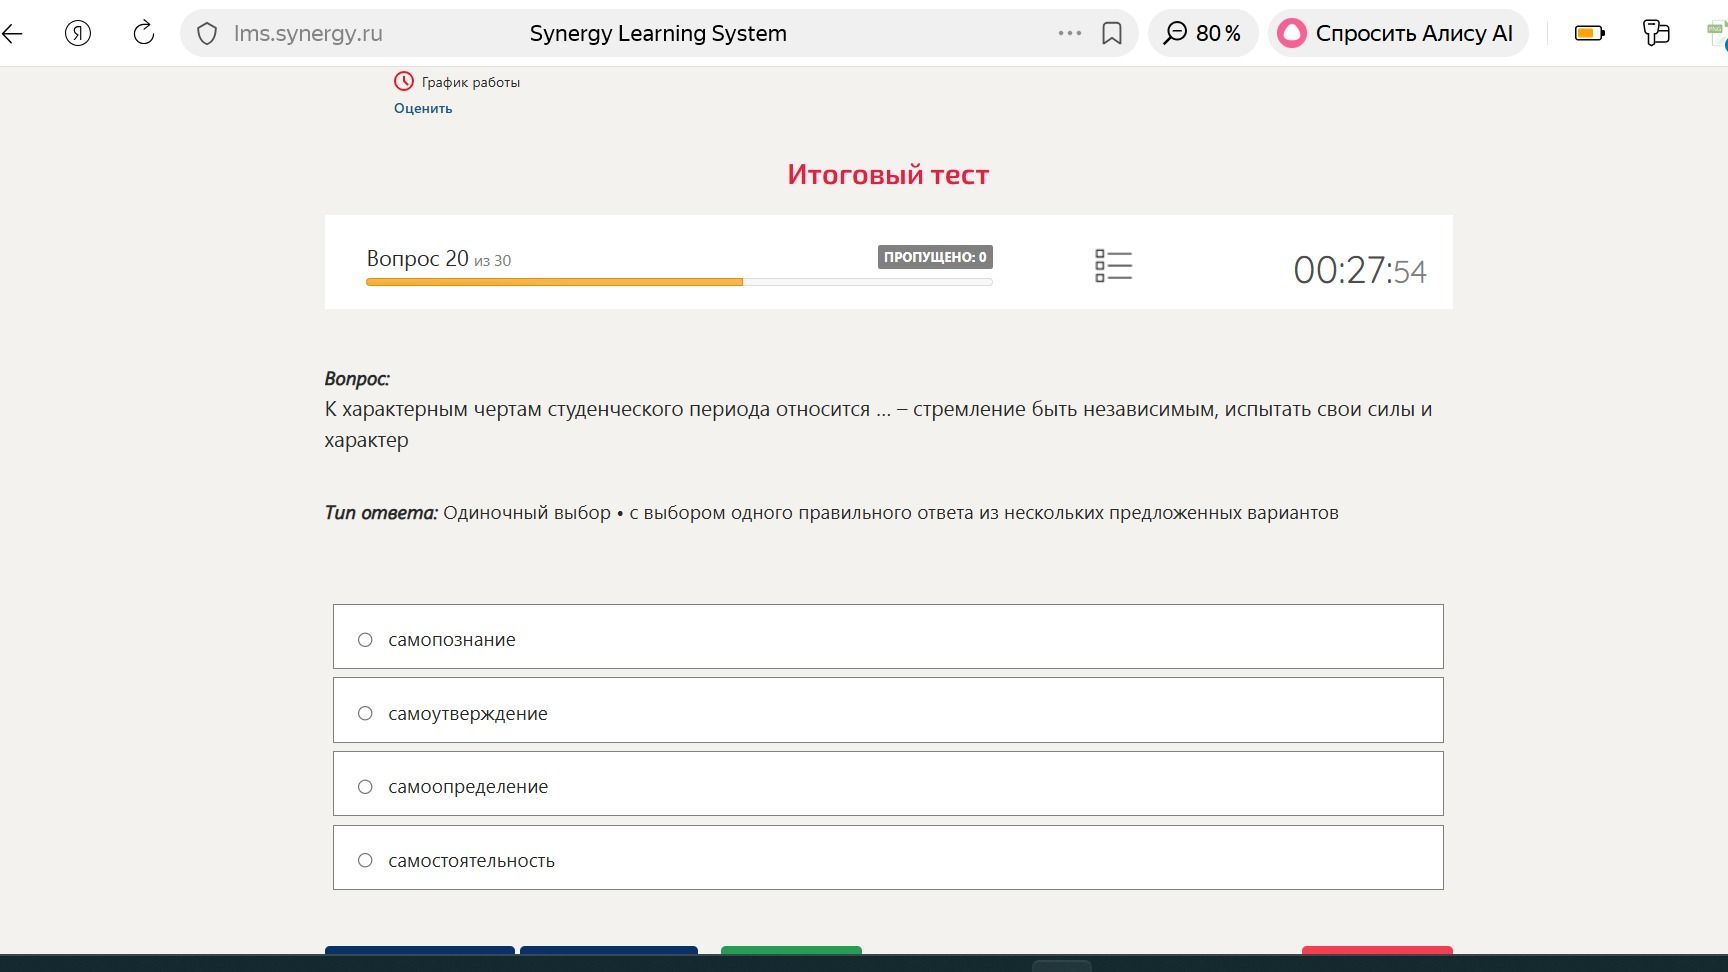Reload the page with refresh icon
The width and height of the screenshot is (1728, 972).
pyautogui.click(x=144, y=33)
